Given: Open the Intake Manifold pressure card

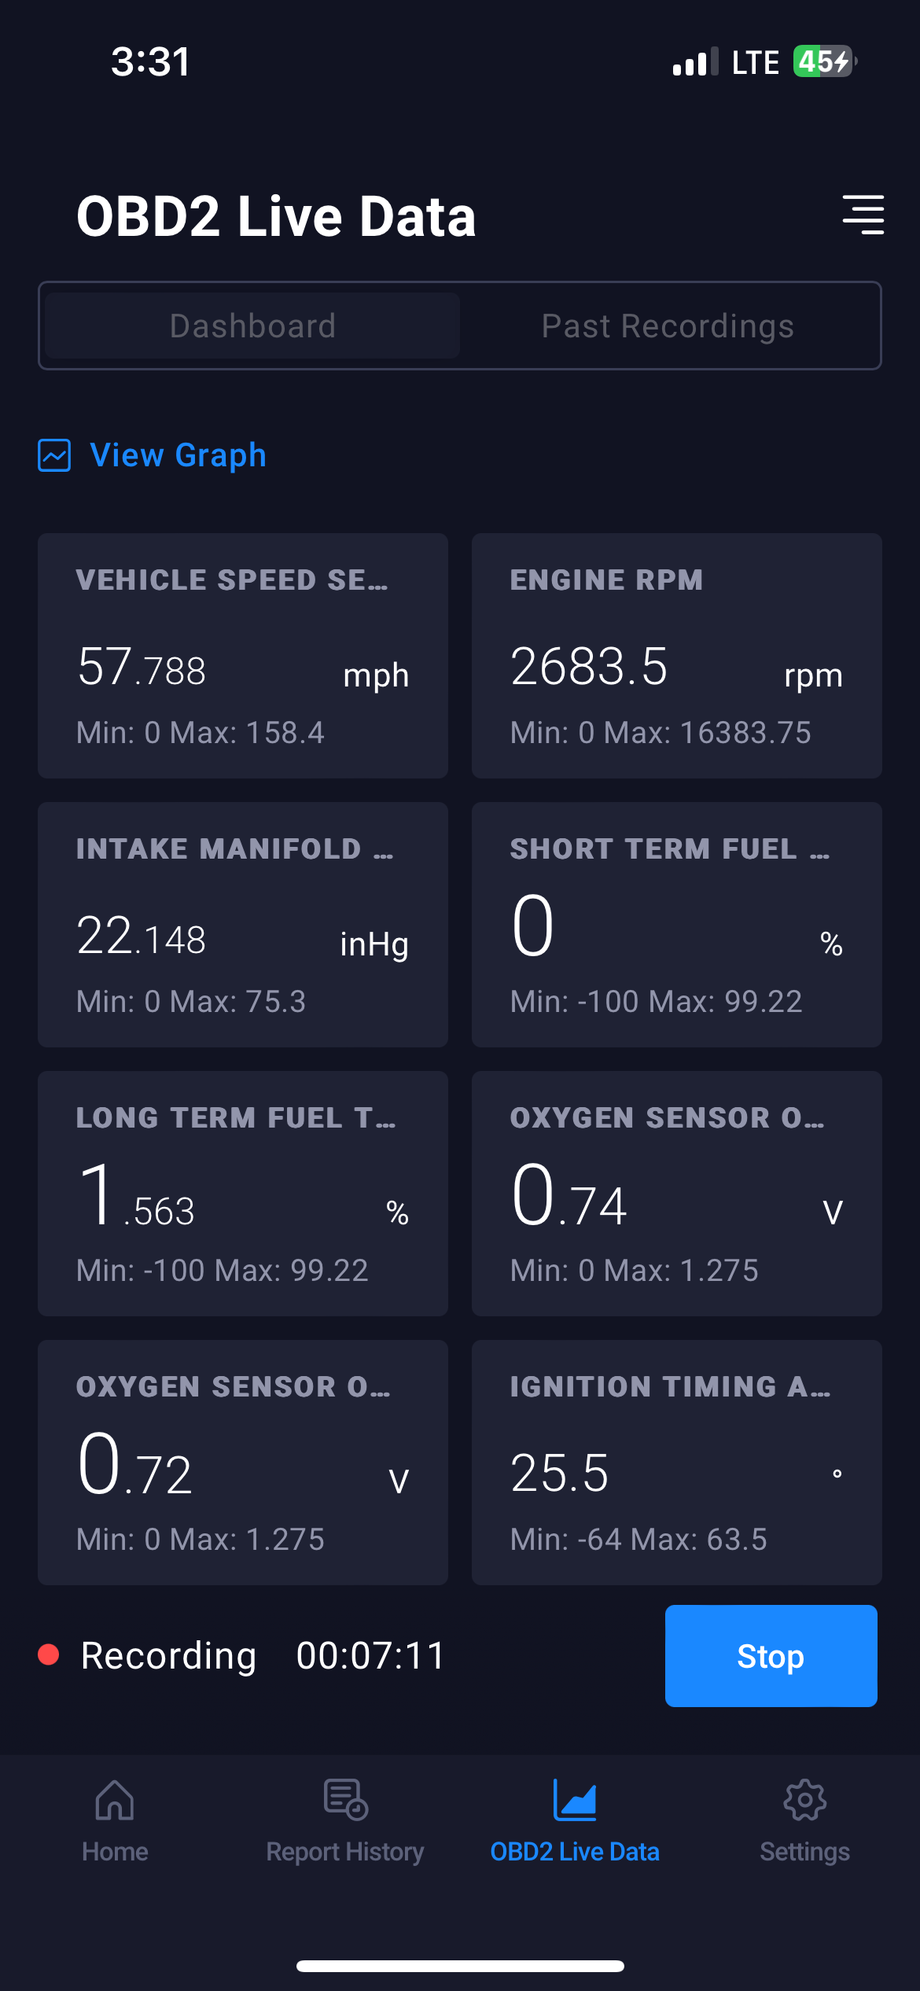Looking at the screenshot, I should coord(243,924).
